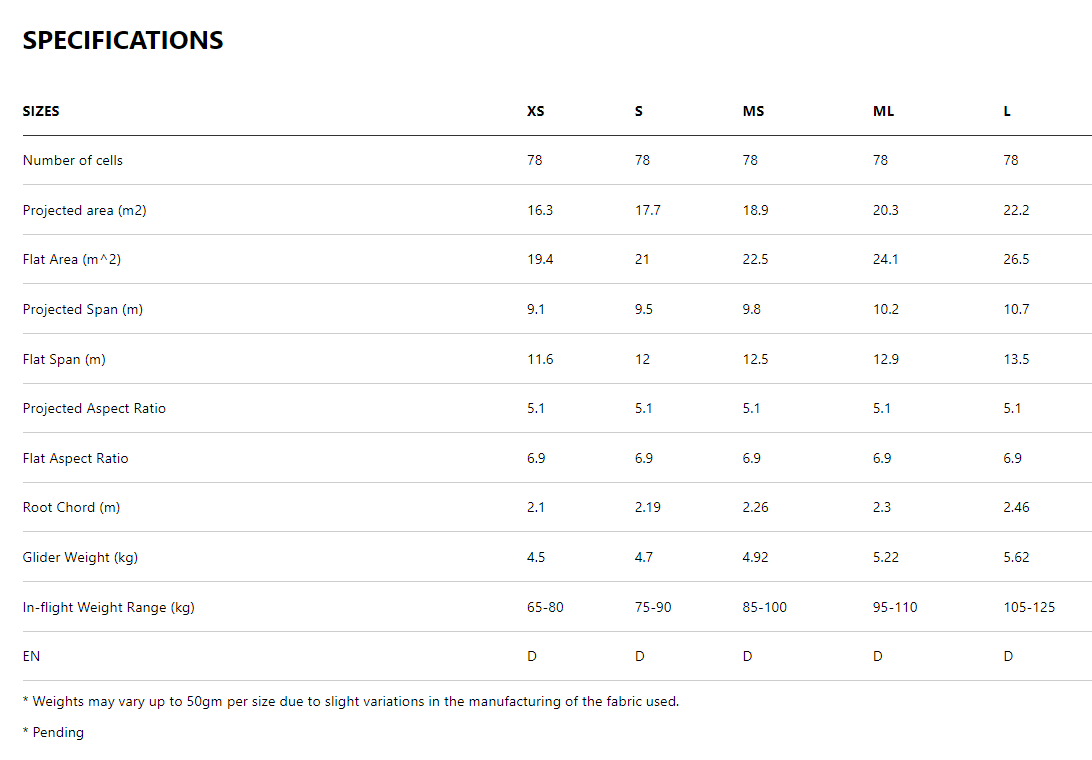Click the EN certification row label

[32, 656]
